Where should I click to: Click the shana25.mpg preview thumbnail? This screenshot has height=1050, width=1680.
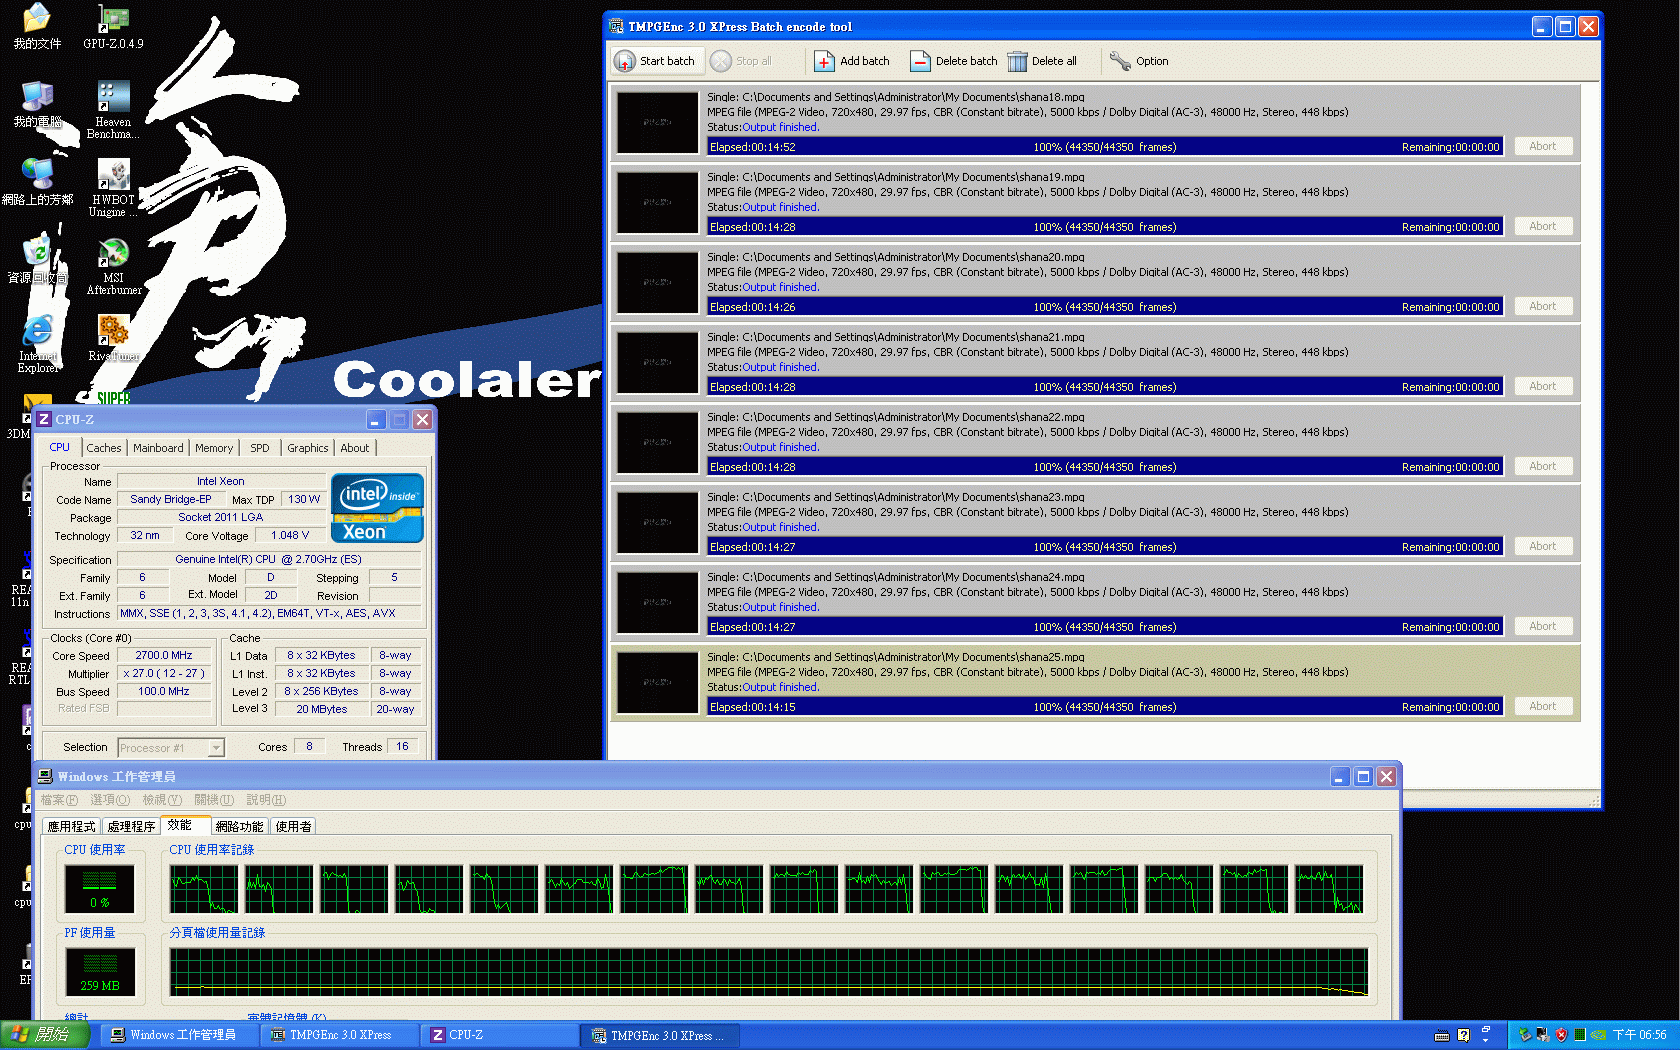tap(657, 683)
